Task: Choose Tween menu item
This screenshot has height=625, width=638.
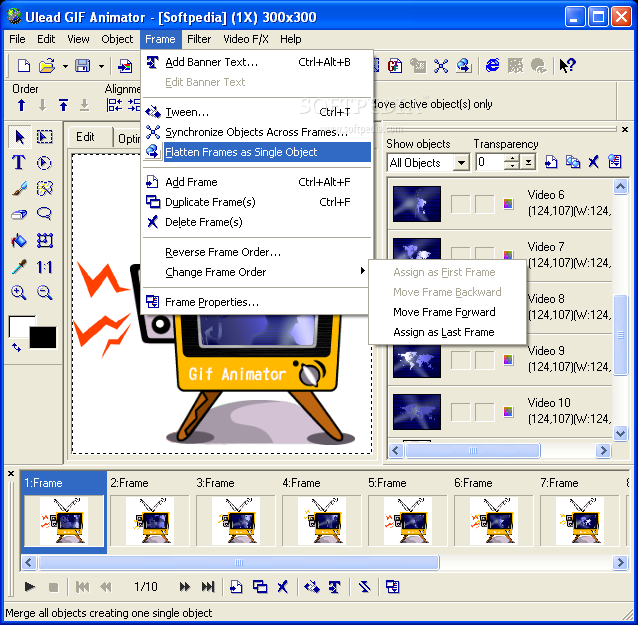Action: pos(257,112)
